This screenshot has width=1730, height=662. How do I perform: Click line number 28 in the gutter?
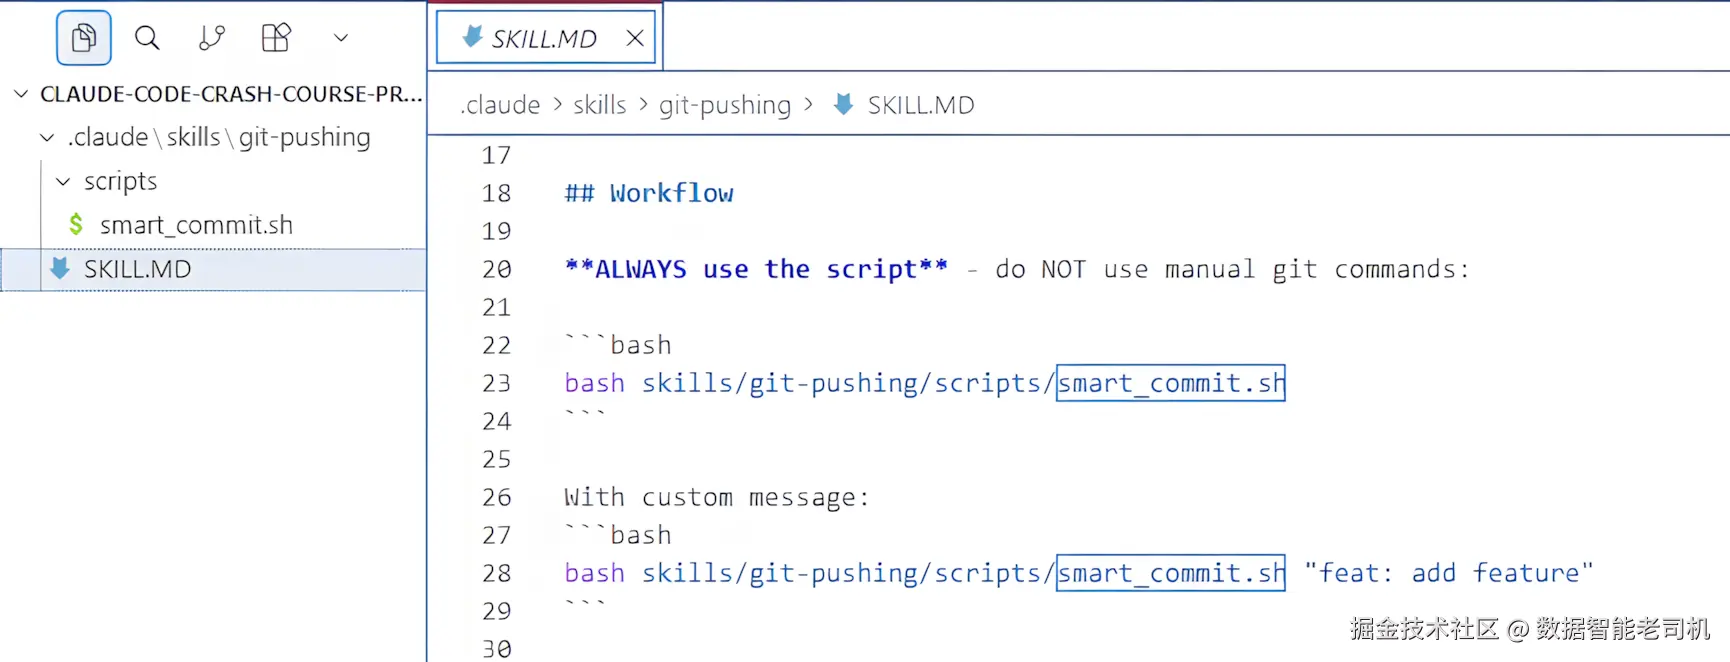[496, 573]
